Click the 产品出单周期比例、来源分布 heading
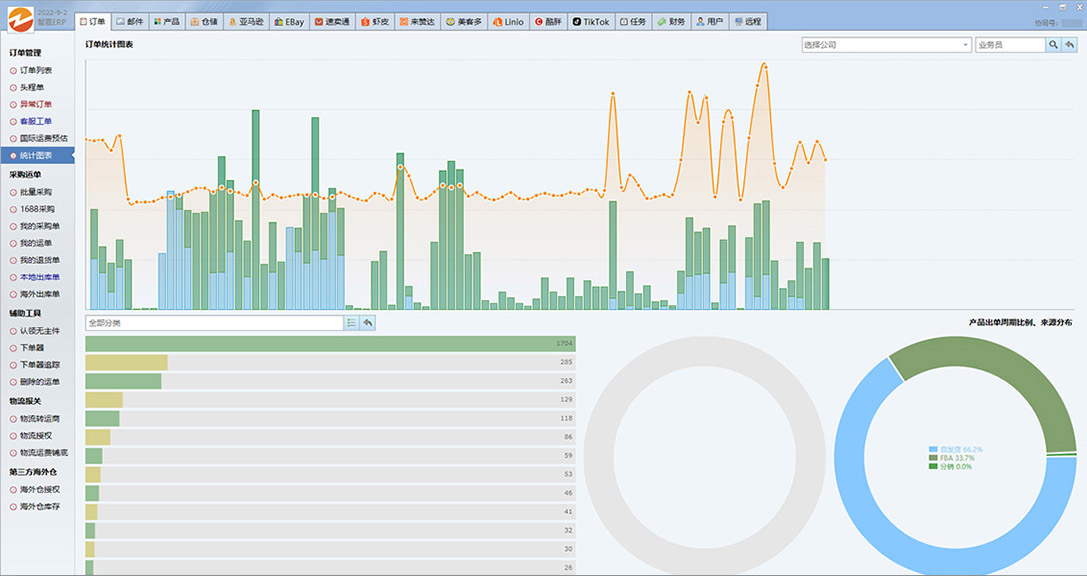 1020,323
